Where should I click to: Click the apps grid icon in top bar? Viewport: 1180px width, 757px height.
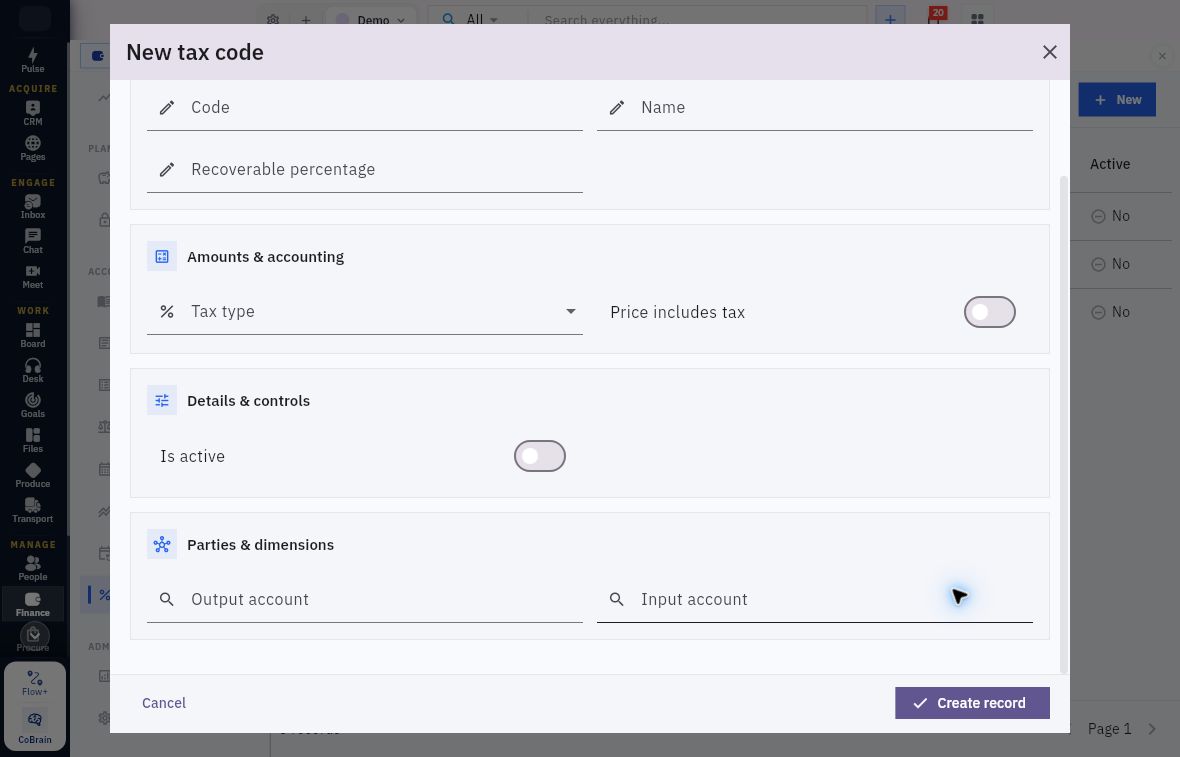click(977, 19)
